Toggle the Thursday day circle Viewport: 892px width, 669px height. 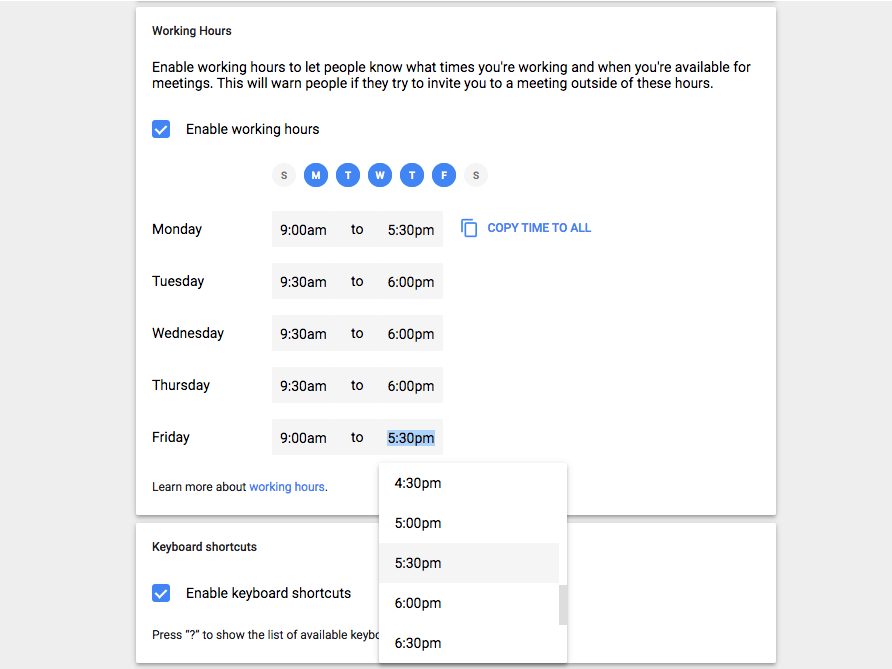412,175
